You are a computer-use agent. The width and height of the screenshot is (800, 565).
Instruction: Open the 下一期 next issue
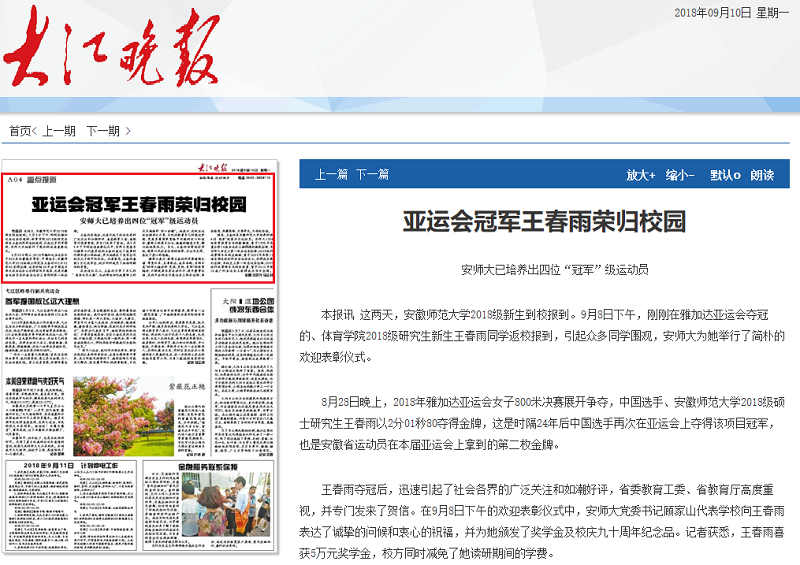coord(103,131)
